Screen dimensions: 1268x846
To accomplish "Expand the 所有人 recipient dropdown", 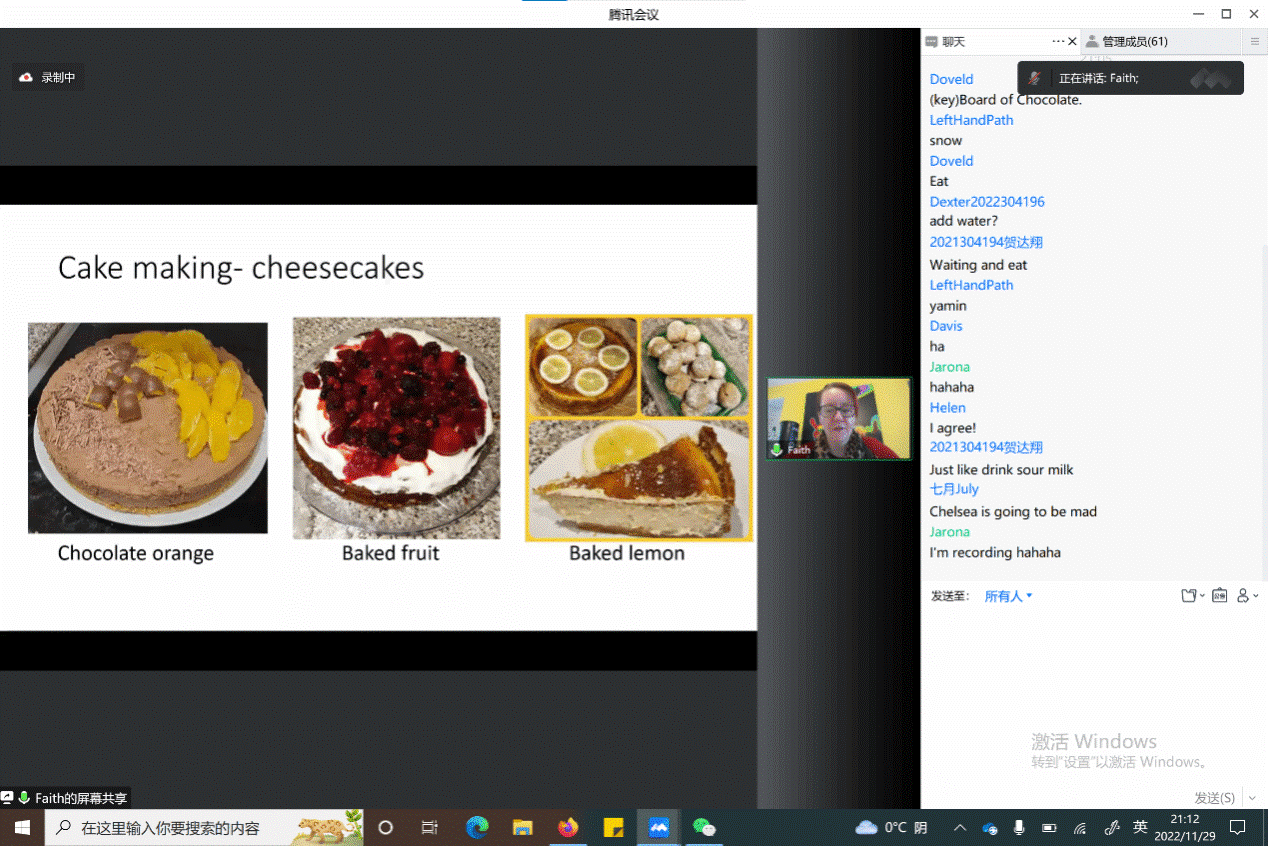I will coord(1008,596).
